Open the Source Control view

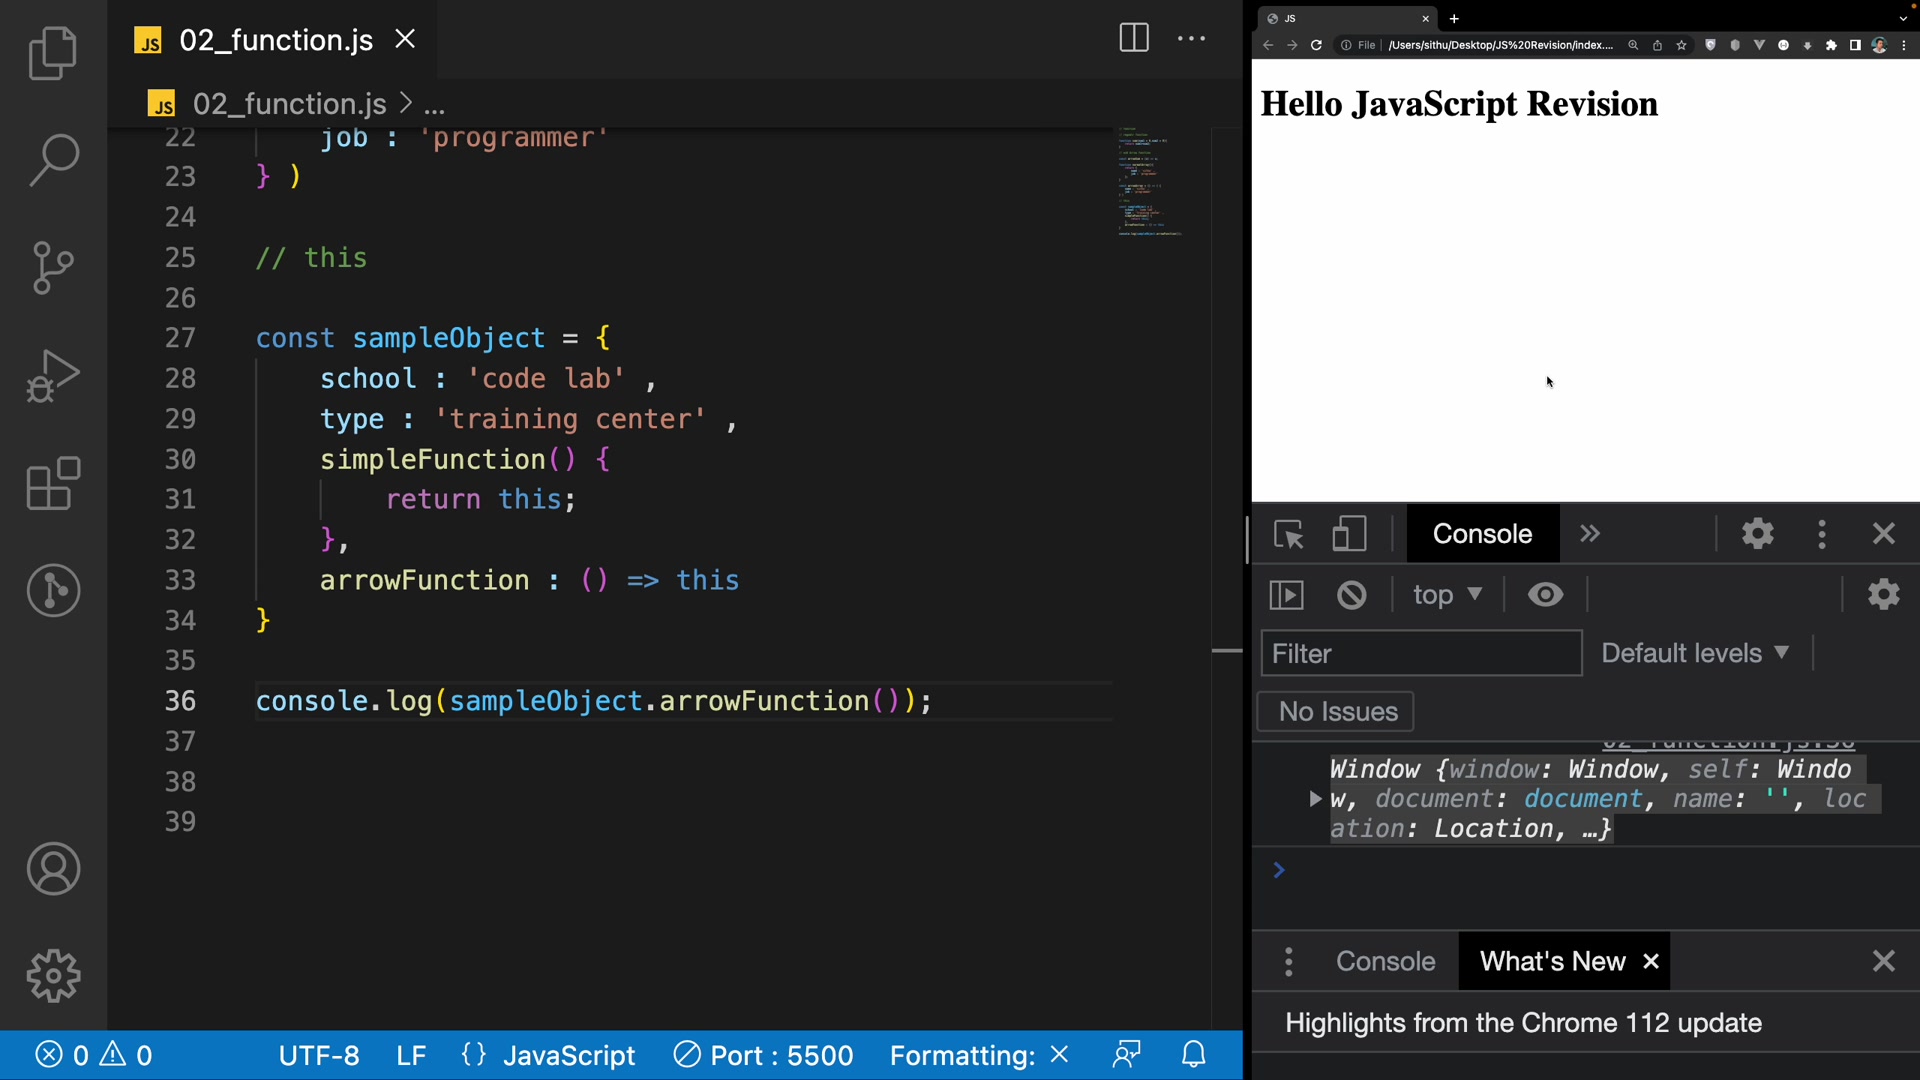(x=53, y=267)
